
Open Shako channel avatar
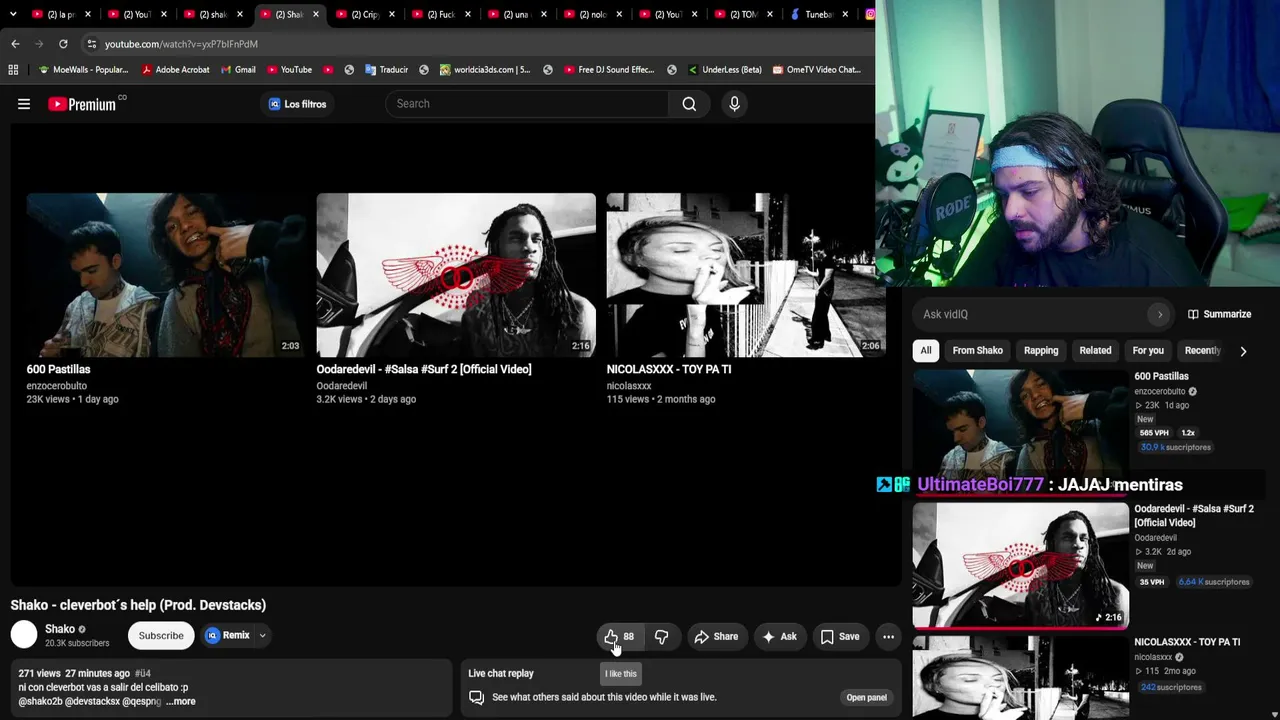(x=24, y=635)
